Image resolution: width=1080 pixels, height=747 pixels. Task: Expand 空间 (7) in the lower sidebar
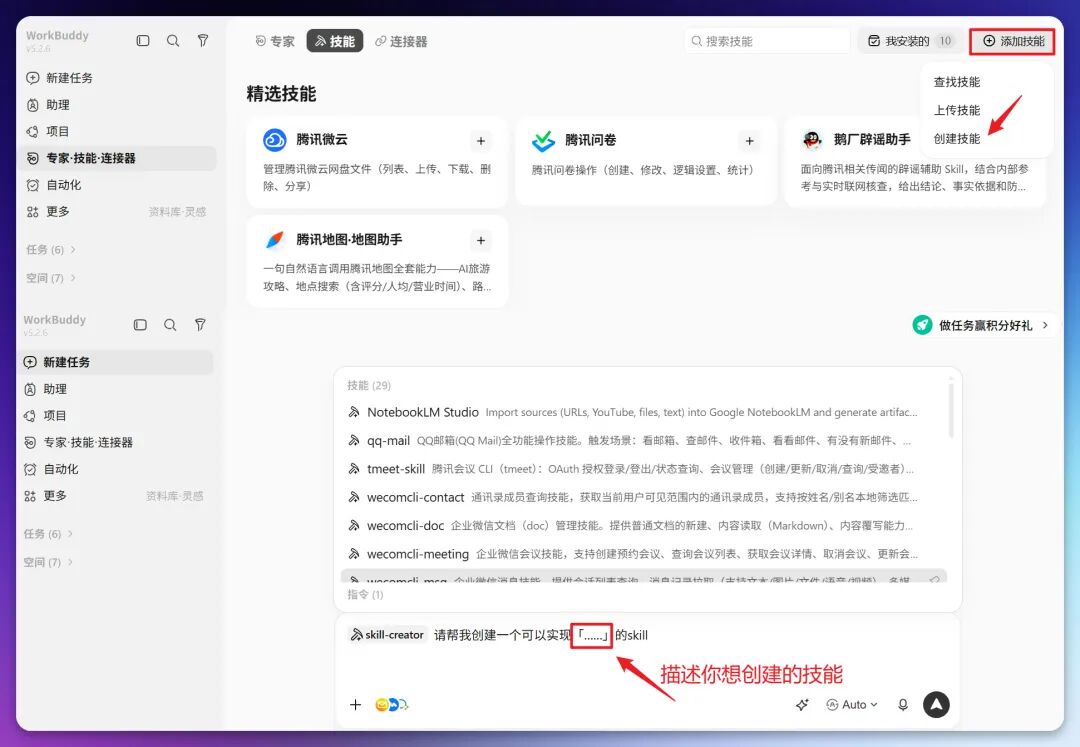pyautogui.click(x=48, y=562)
